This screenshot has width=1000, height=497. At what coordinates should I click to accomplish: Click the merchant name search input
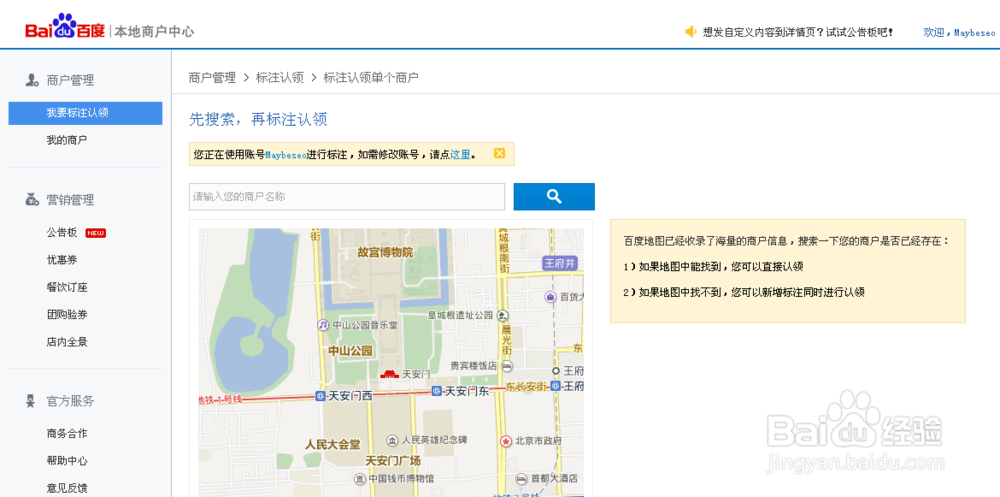[346, 197]
